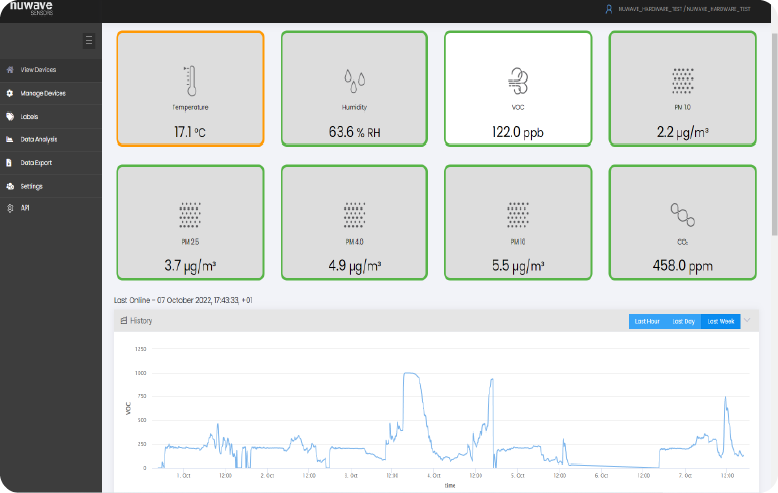Screen dimensions: 778x493
Task: Open the Data Export sidebar item
Action: 35,162
